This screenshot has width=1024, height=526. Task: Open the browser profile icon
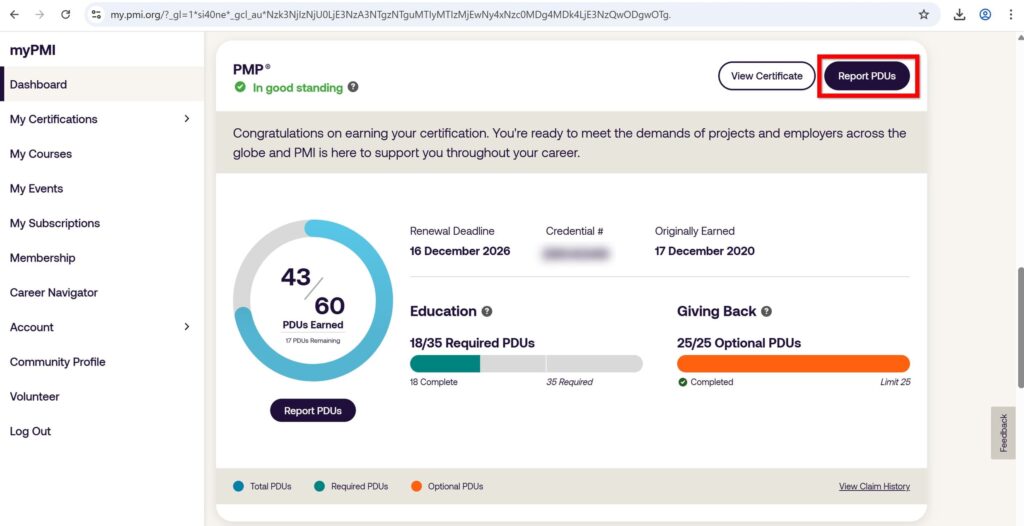(985, 15)
